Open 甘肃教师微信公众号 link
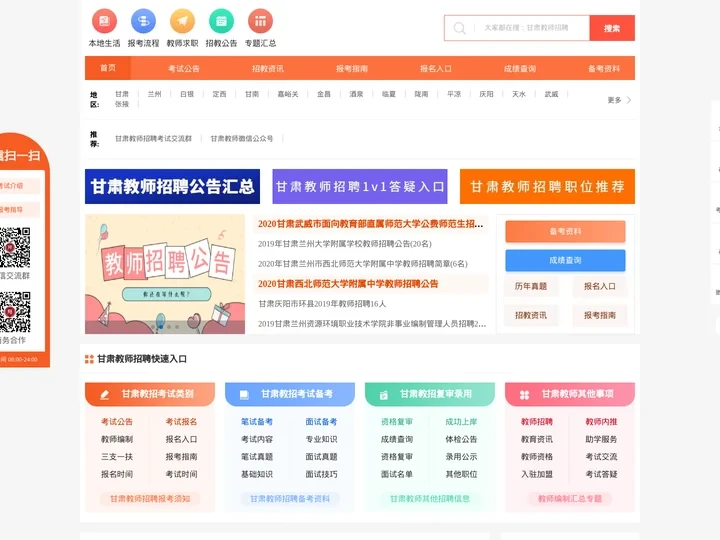Screen dimensions: 720x540 [x=242, y=138]
